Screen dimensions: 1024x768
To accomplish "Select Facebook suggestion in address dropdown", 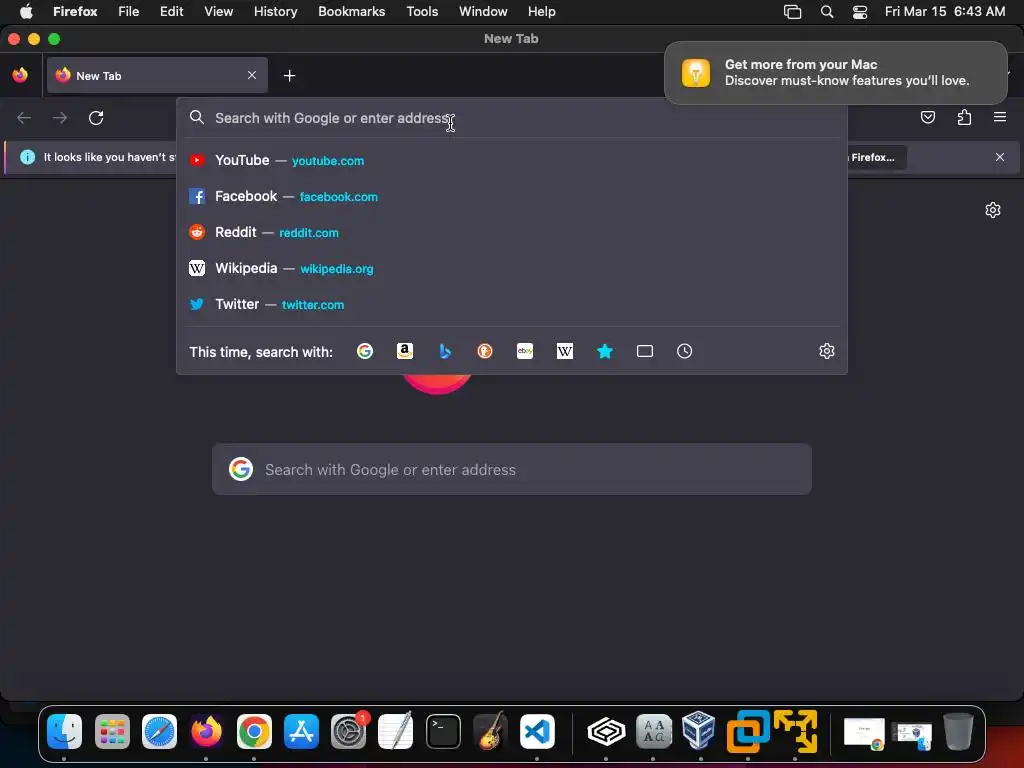I will [512, 196].
